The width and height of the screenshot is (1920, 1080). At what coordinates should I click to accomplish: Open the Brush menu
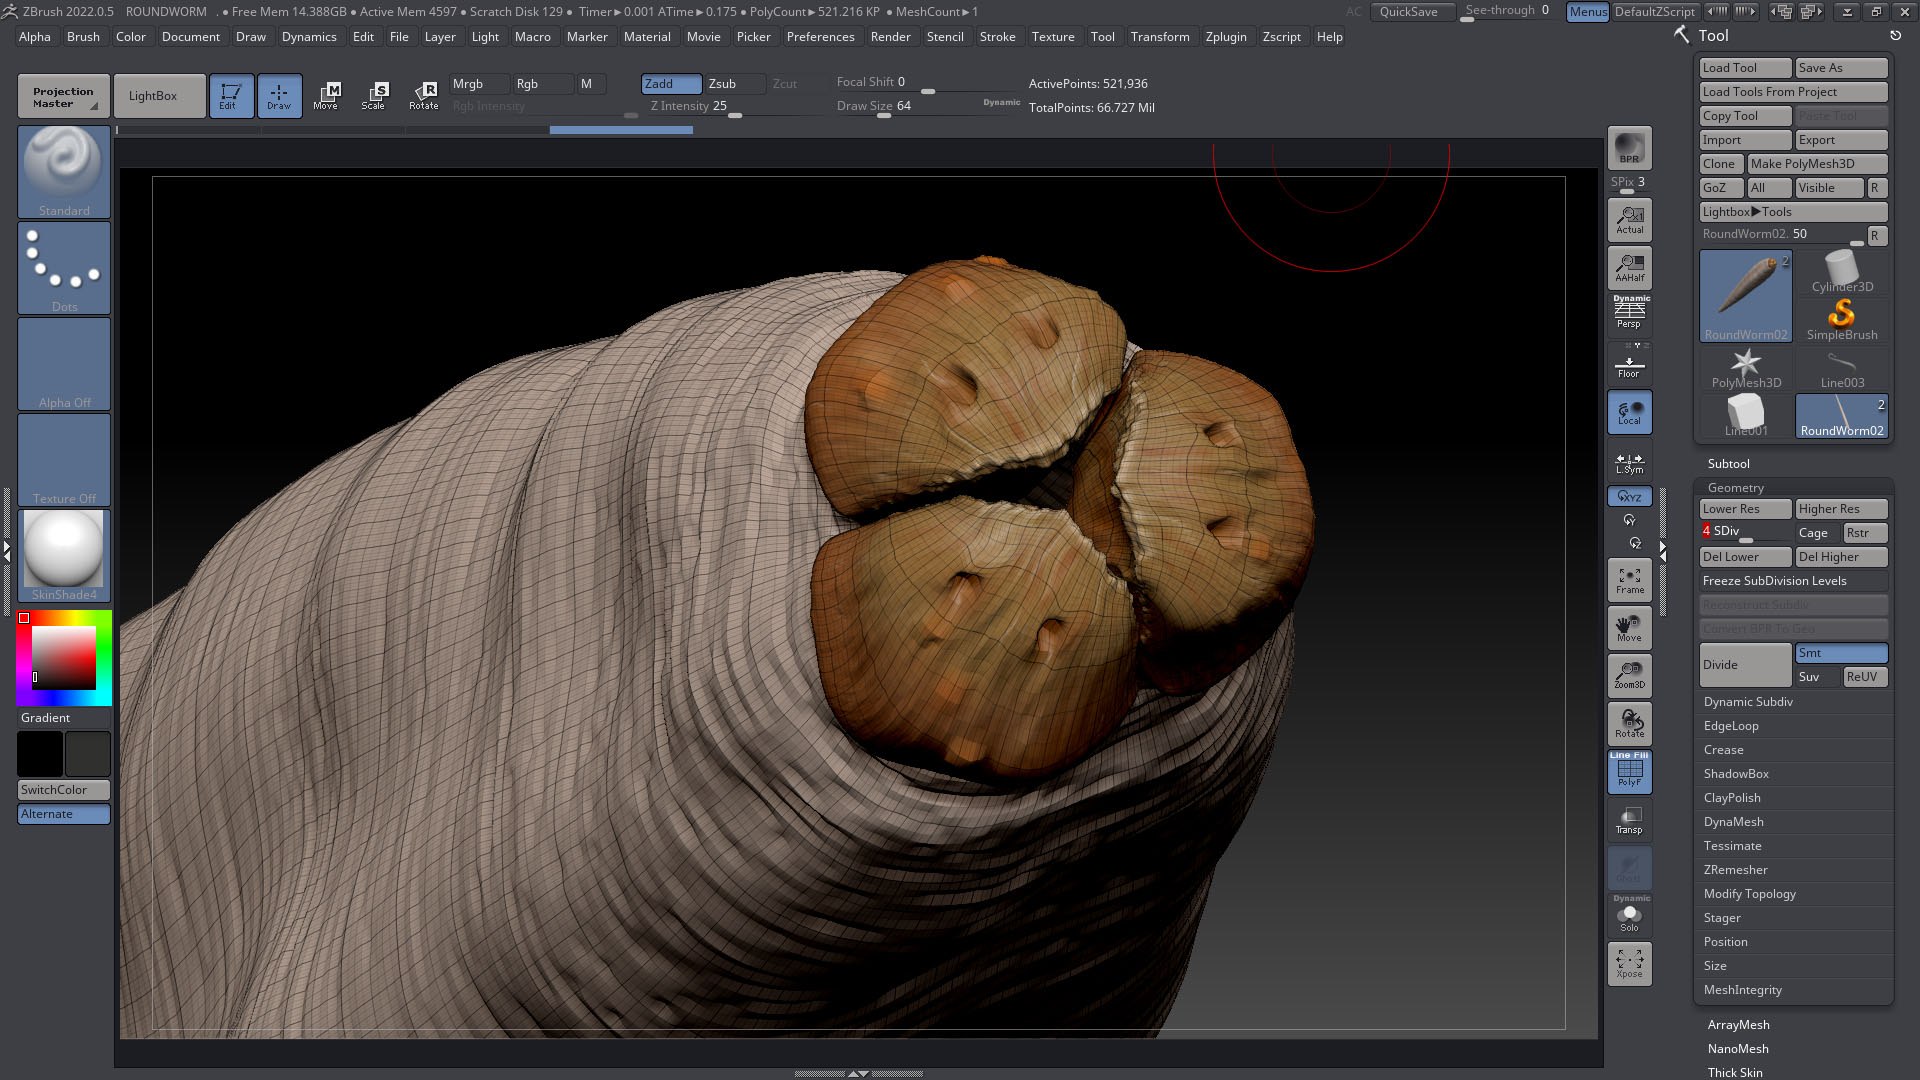(83, 37)
